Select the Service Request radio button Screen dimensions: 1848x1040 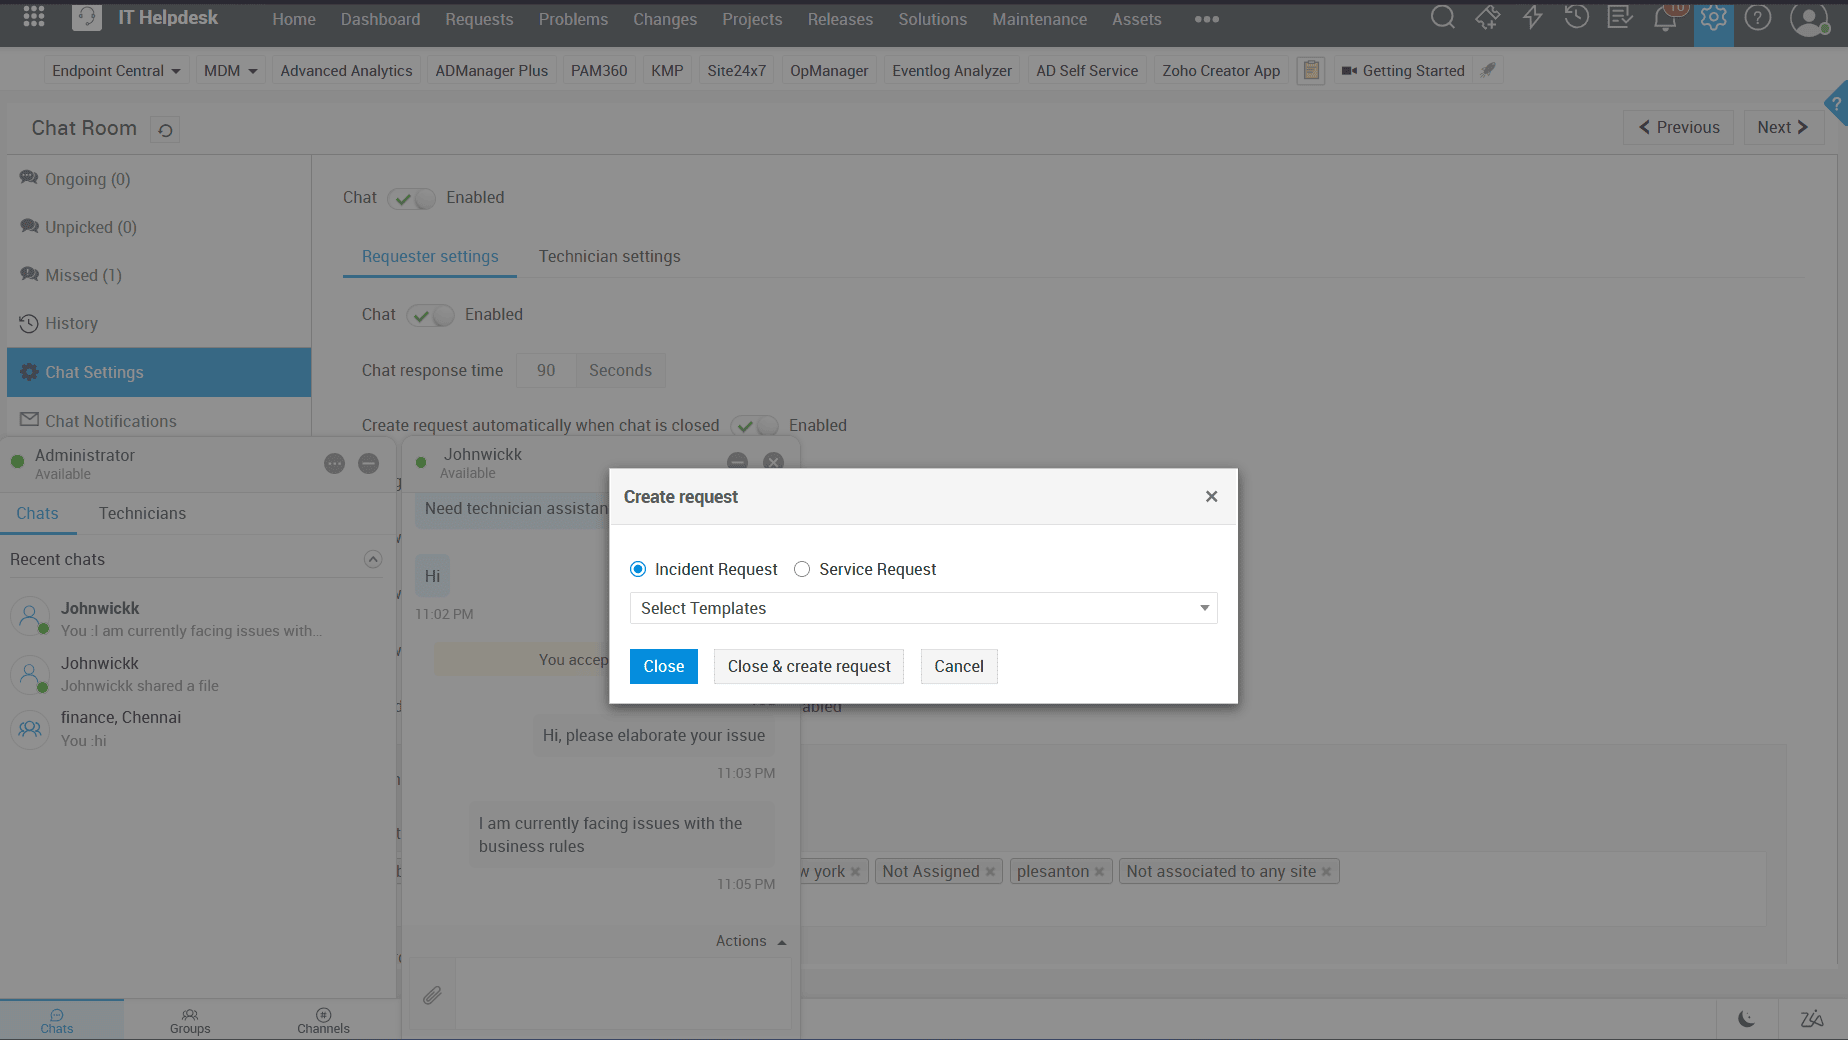pos(802,569)
